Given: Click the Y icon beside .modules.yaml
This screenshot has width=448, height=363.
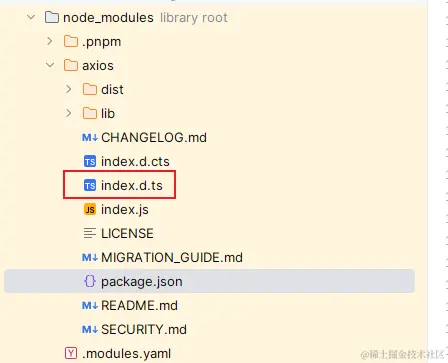Looking at the screenshot, I should (x=71, y=353).
